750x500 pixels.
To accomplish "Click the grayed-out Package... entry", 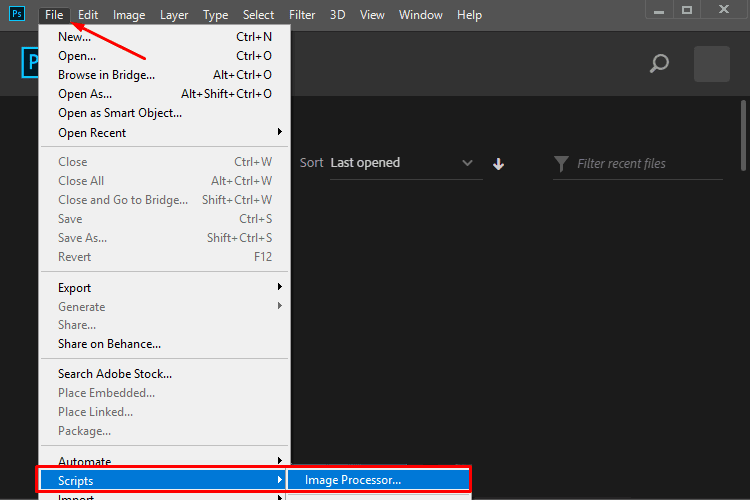I will click(165, 431).
